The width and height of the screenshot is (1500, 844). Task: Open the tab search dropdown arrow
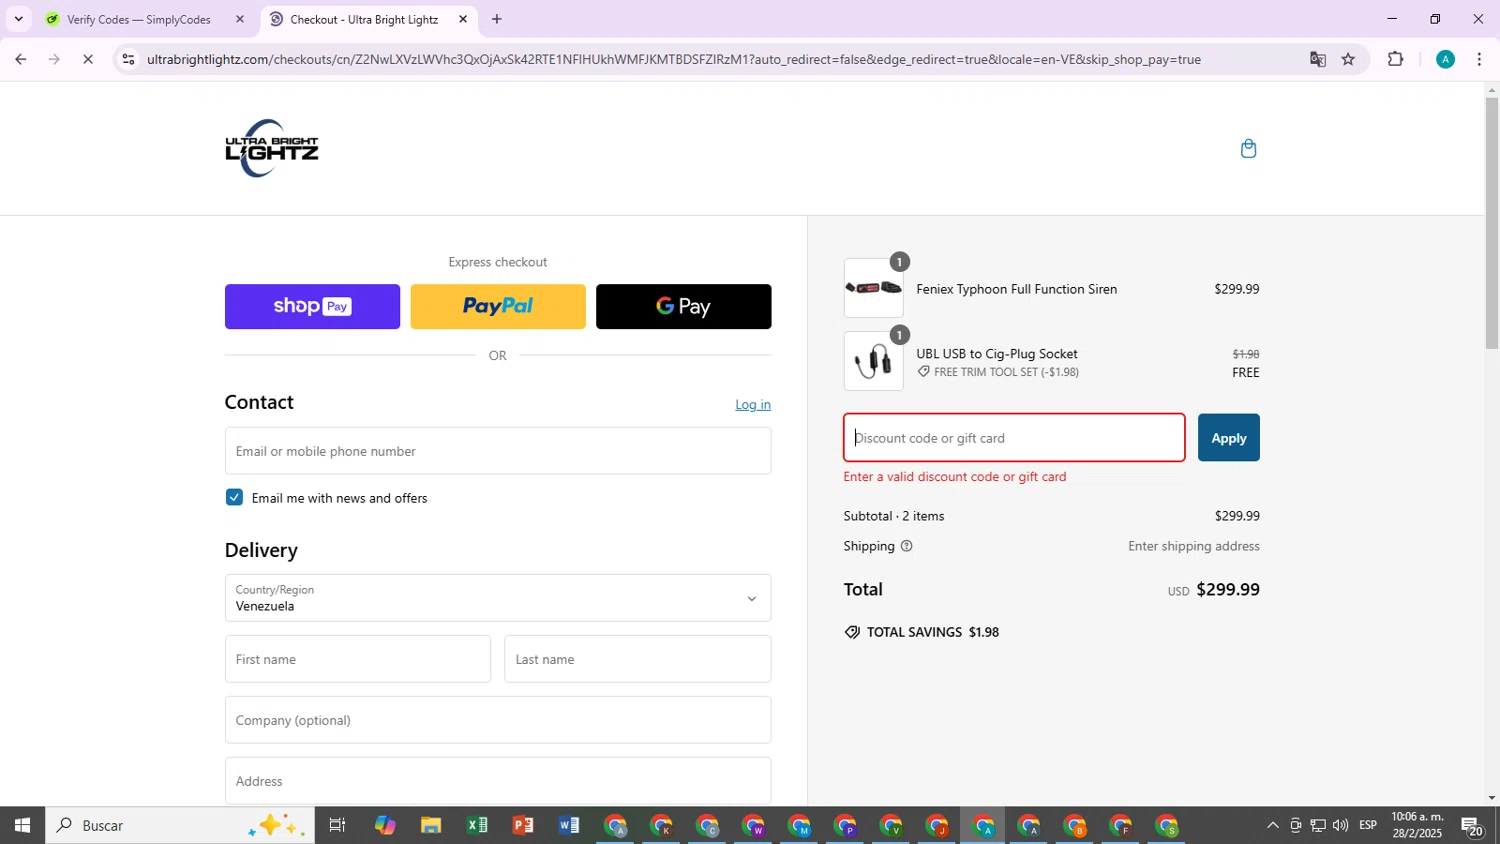(18, 19)
